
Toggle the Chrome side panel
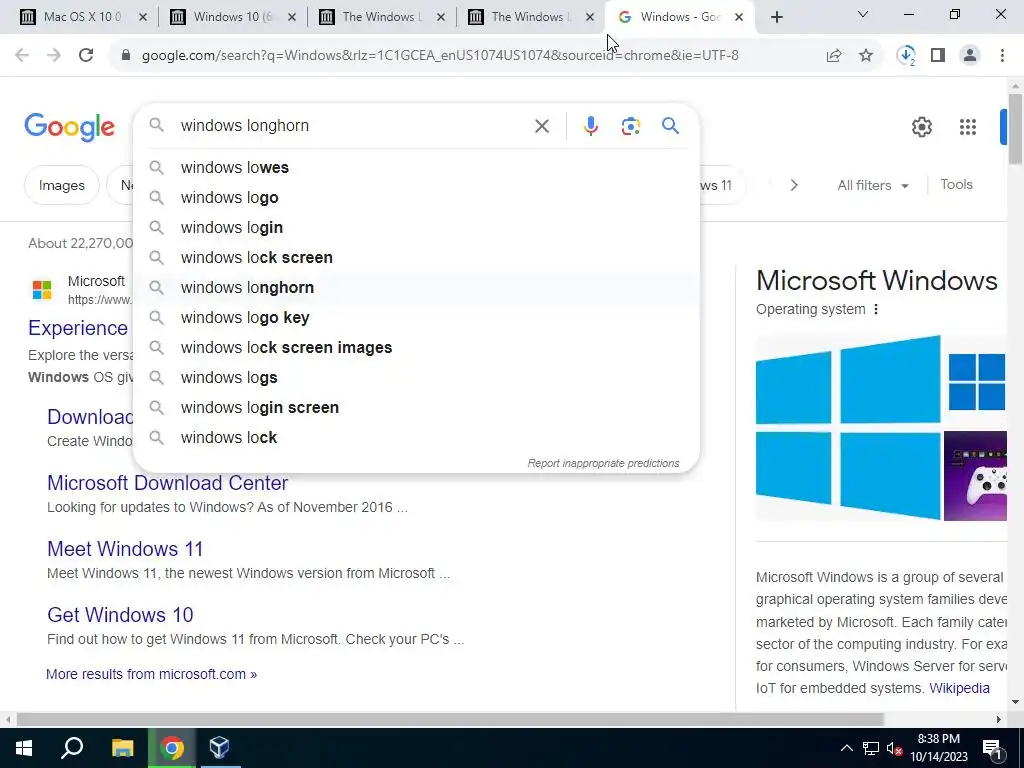938,56
